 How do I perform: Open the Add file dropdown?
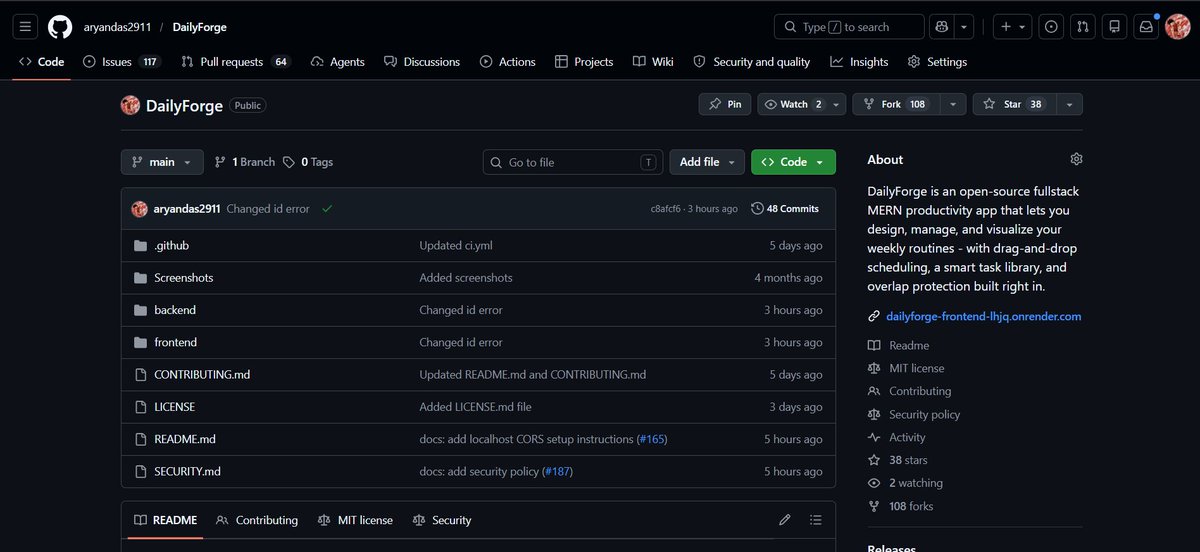pyautogui.click(x=707, y=162)
